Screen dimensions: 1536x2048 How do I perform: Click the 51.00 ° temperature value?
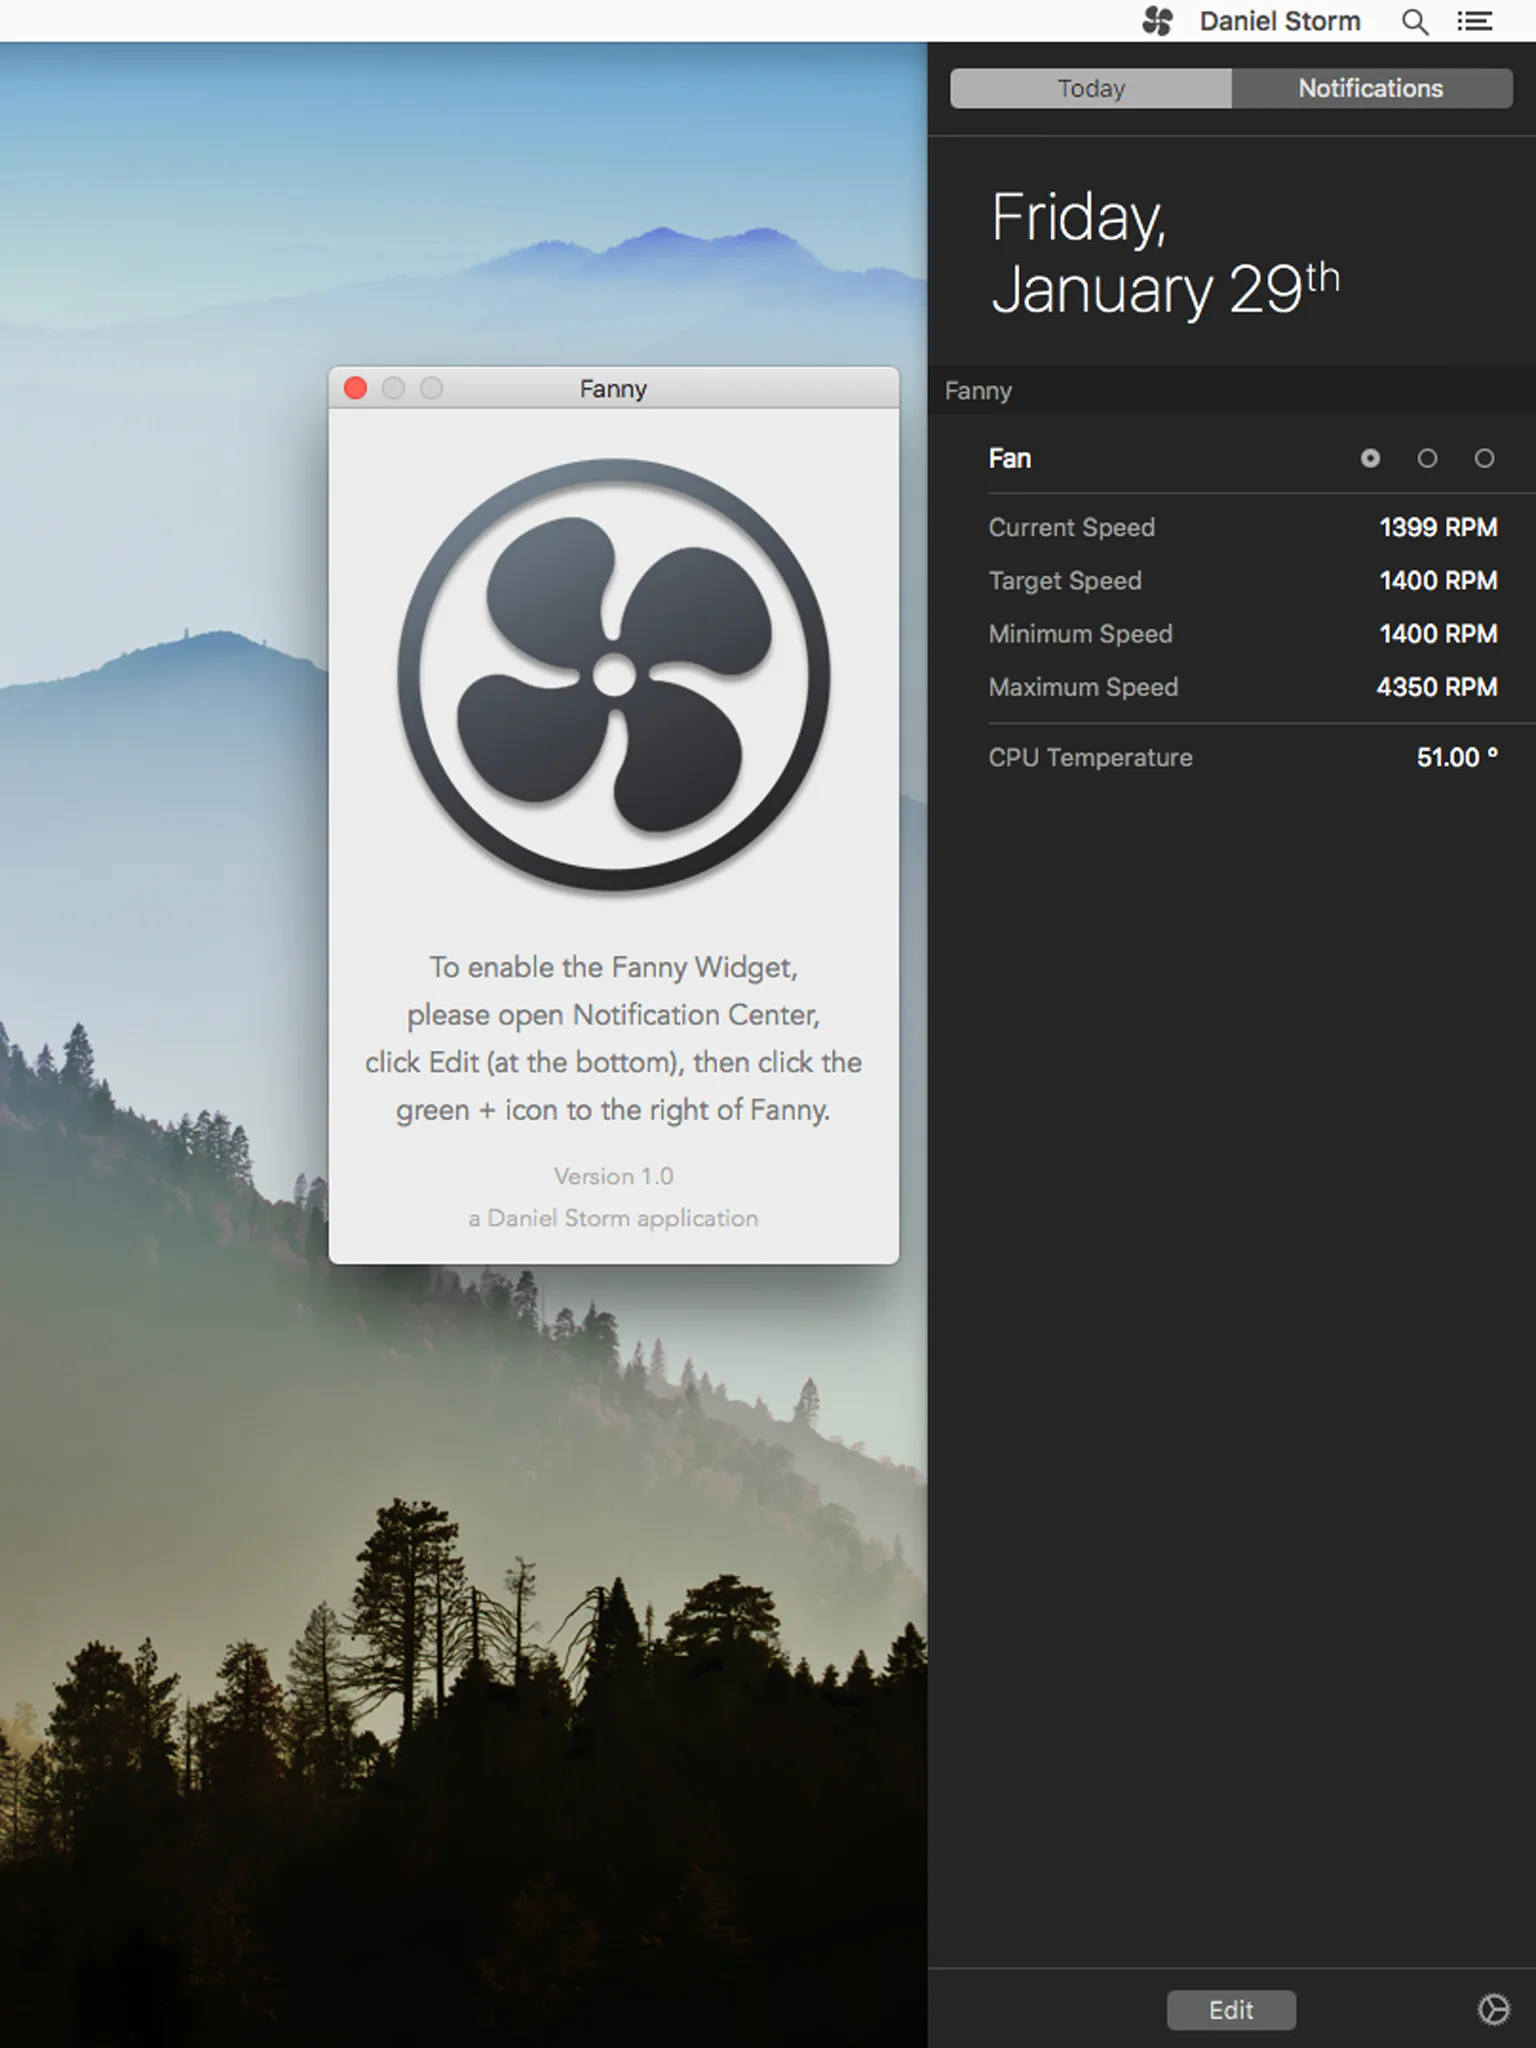point(1457,757)
